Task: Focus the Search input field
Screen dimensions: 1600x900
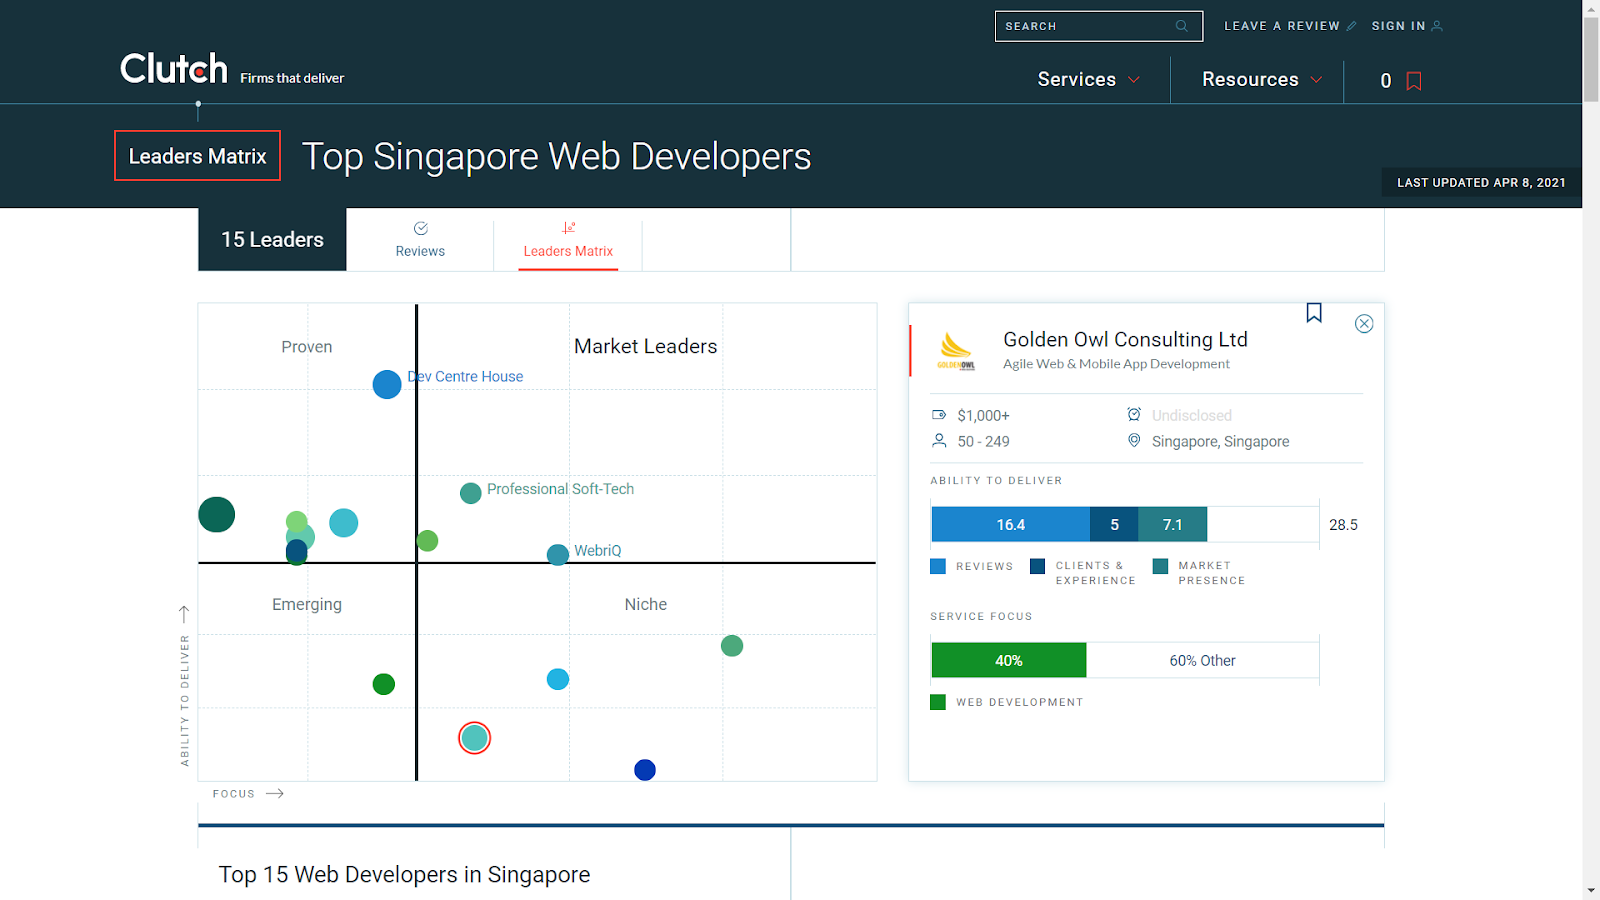Action: (x=1098, y=26)
